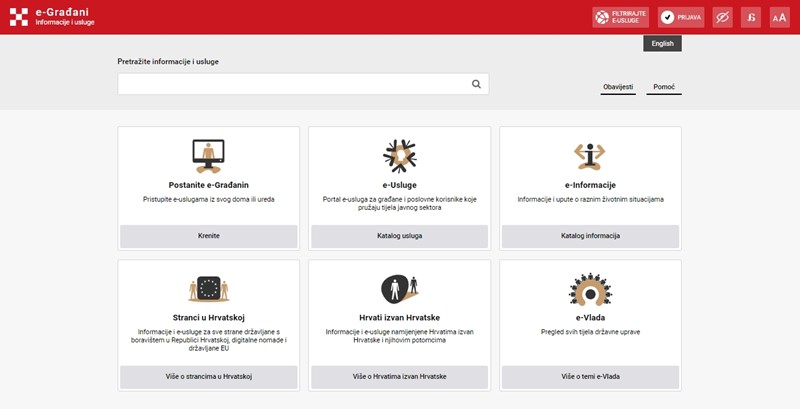Open Katalog usluga under e-Usluge
This screenshot has width=800, height=409.
399,236
